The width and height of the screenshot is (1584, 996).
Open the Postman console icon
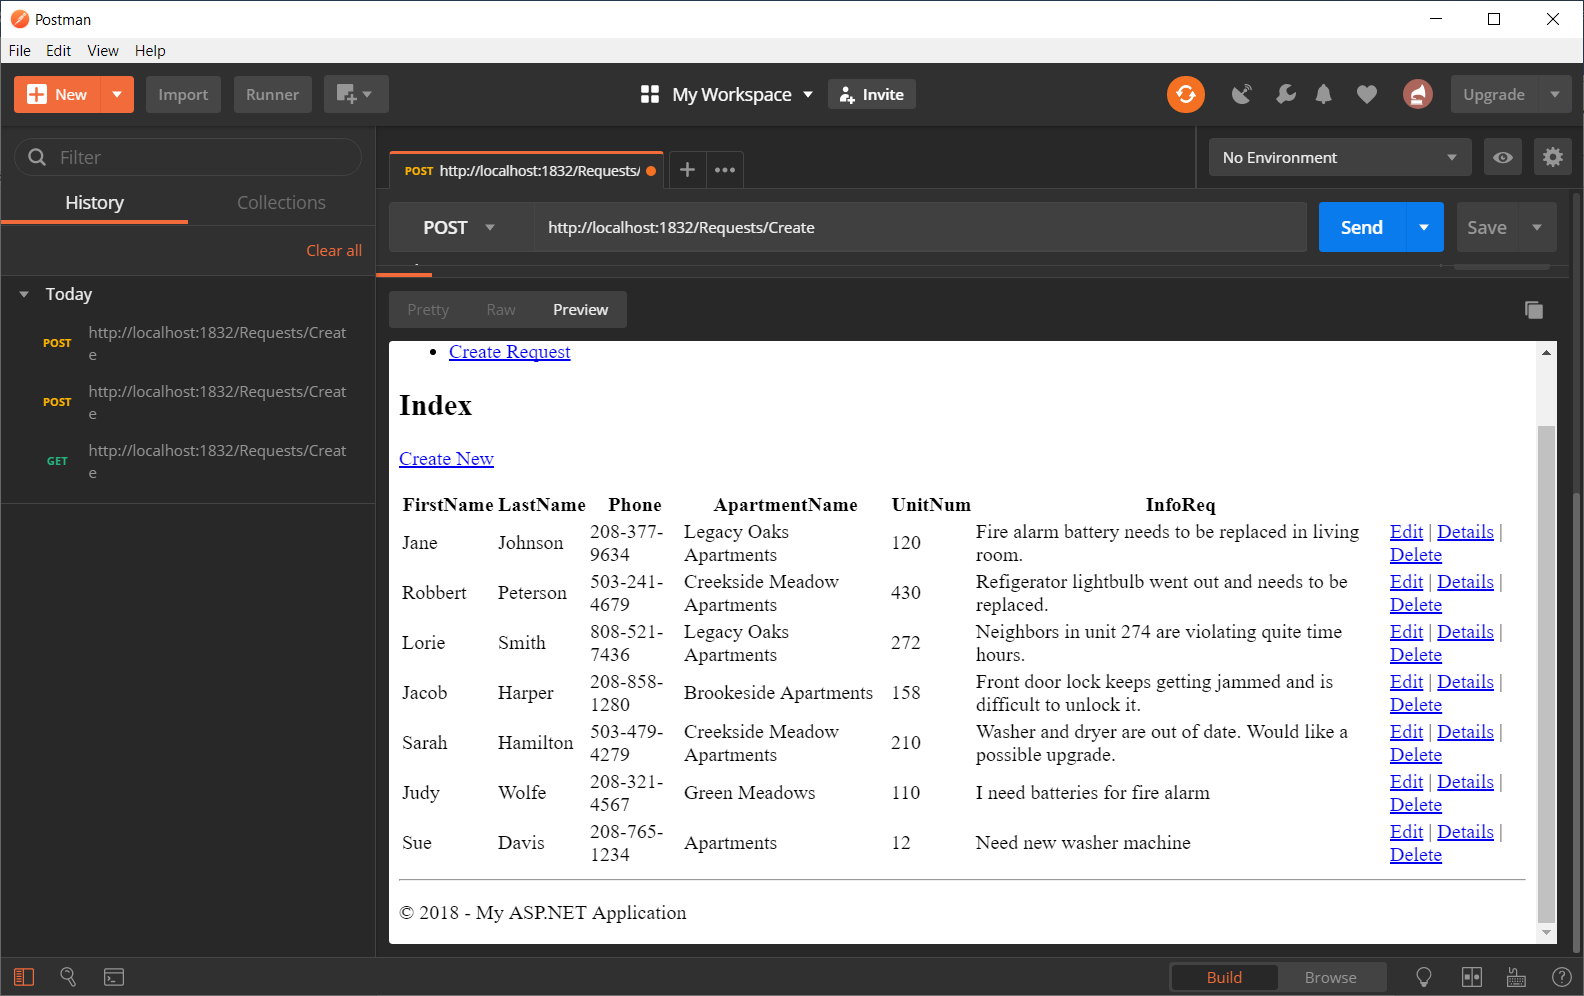pos(114,977)
